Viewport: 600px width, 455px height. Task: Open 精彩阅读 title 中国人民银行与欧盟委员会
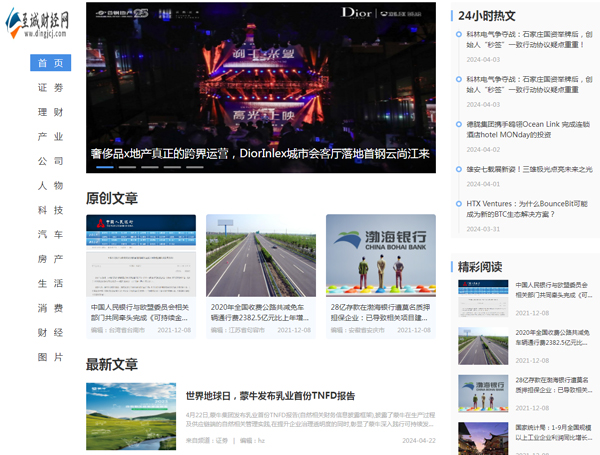[554, 290]
